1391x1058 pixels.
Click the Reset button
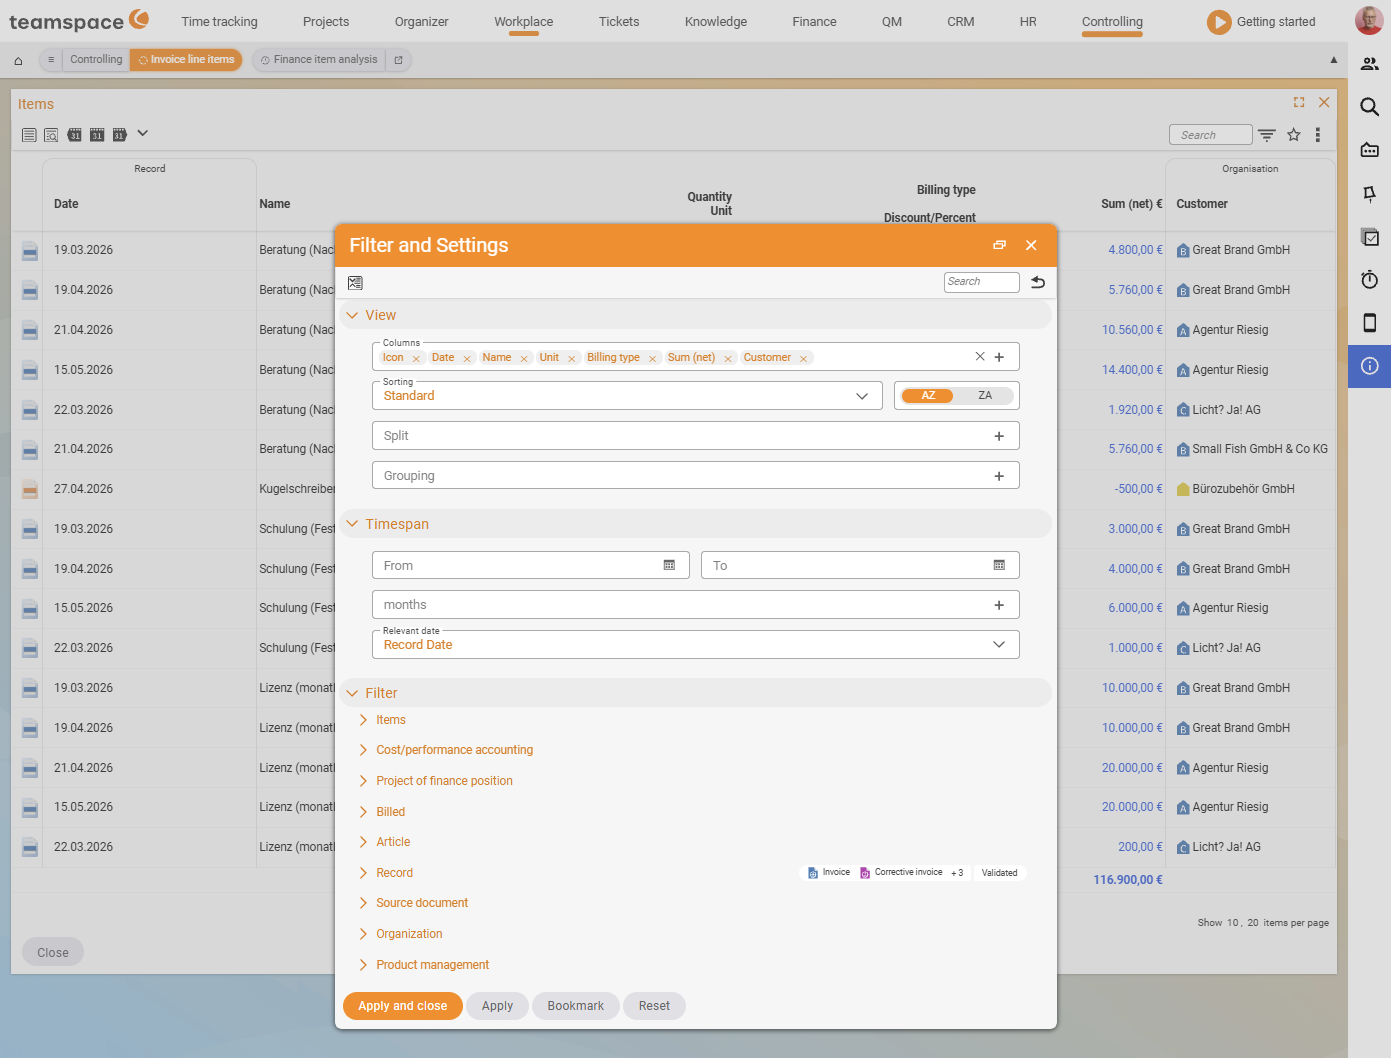click(x=654, y=1006)
